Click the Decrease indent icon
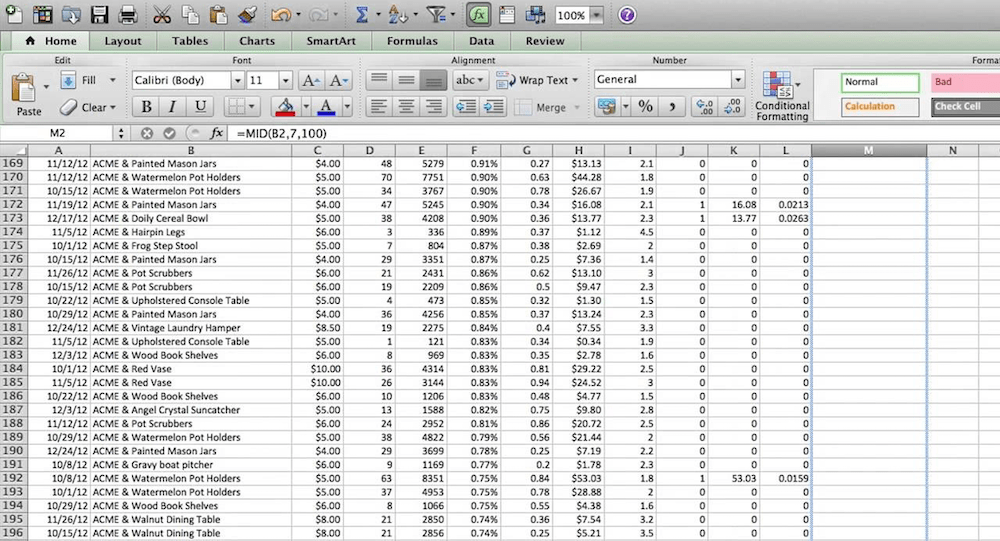This screenshot has width=1000, height=541. pyautogui.click(x=466, y=107)
